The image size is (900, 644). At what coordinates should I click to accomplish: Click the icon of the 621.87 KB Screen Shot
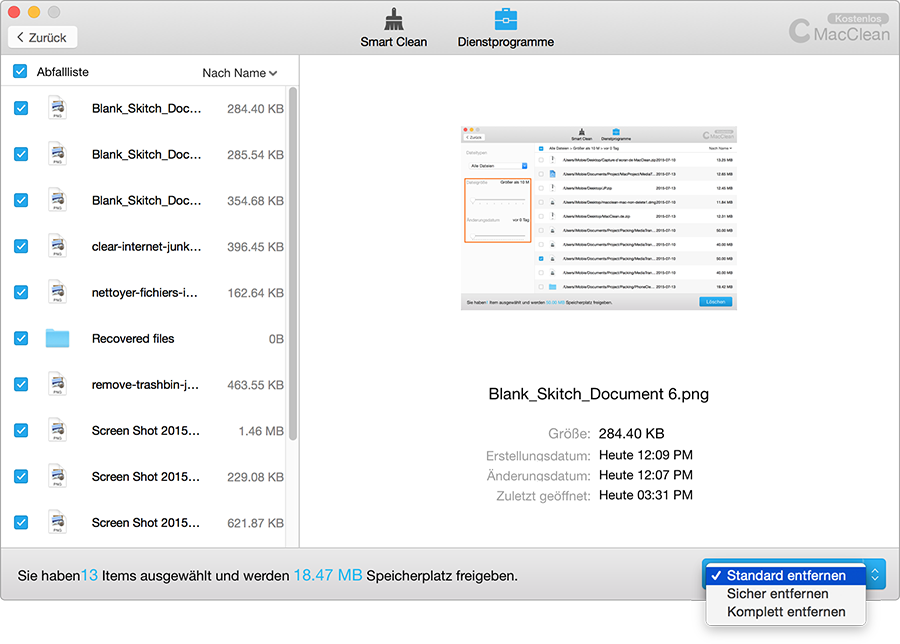[57, 522]
